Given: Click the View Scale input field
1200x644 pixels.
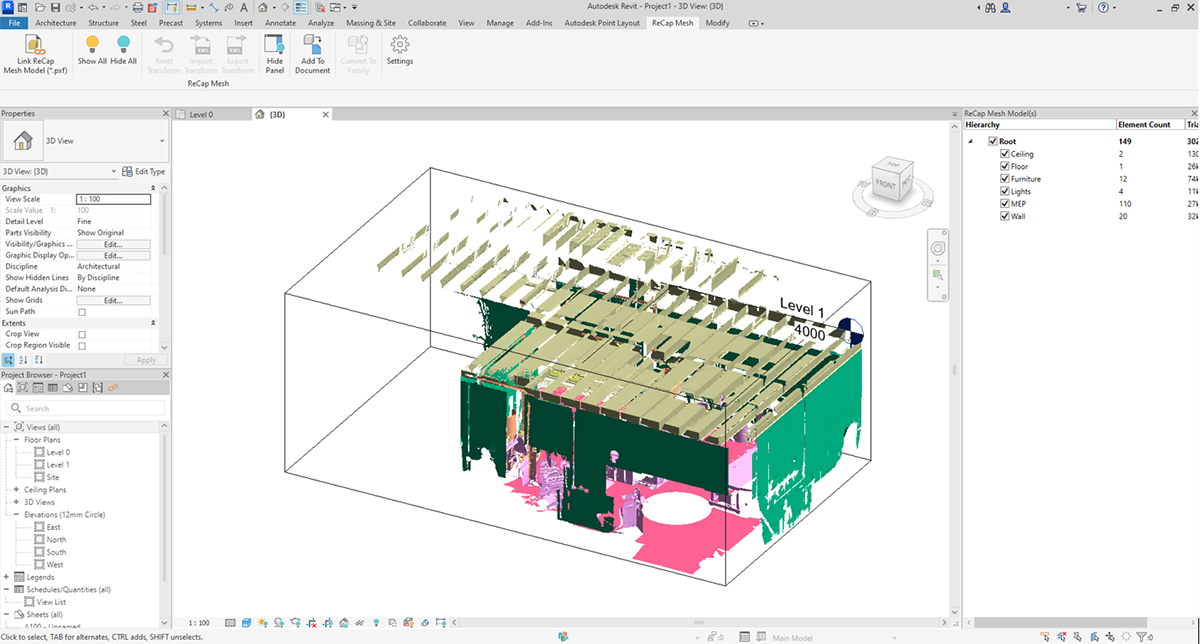Looking at the screenshot, I should pyautogui.click(x=113, y=199).
